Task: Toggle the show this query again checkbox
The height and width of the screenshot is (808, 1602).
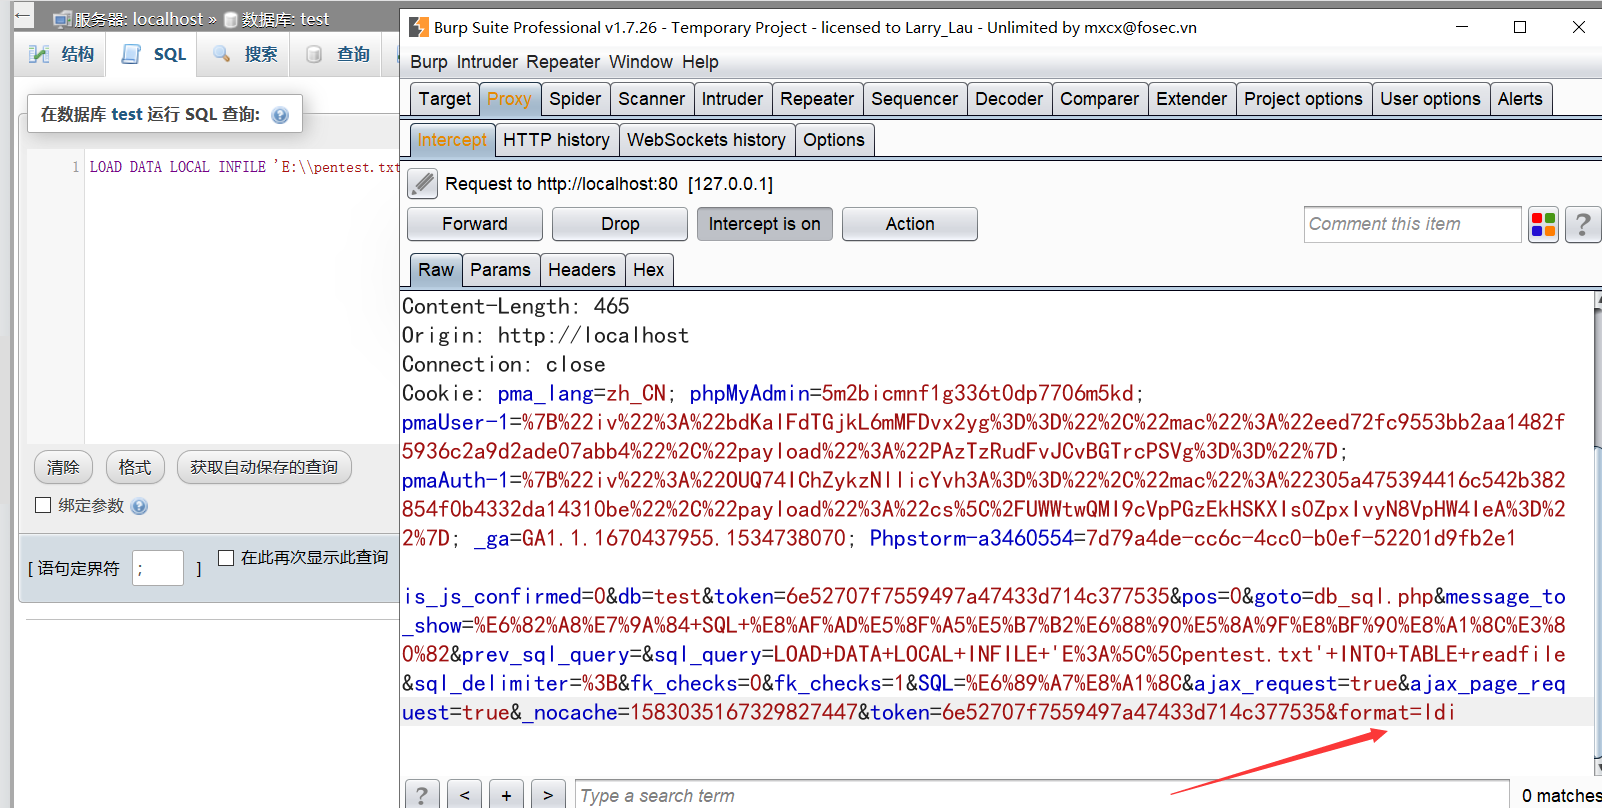Action: tap(226, 557)
